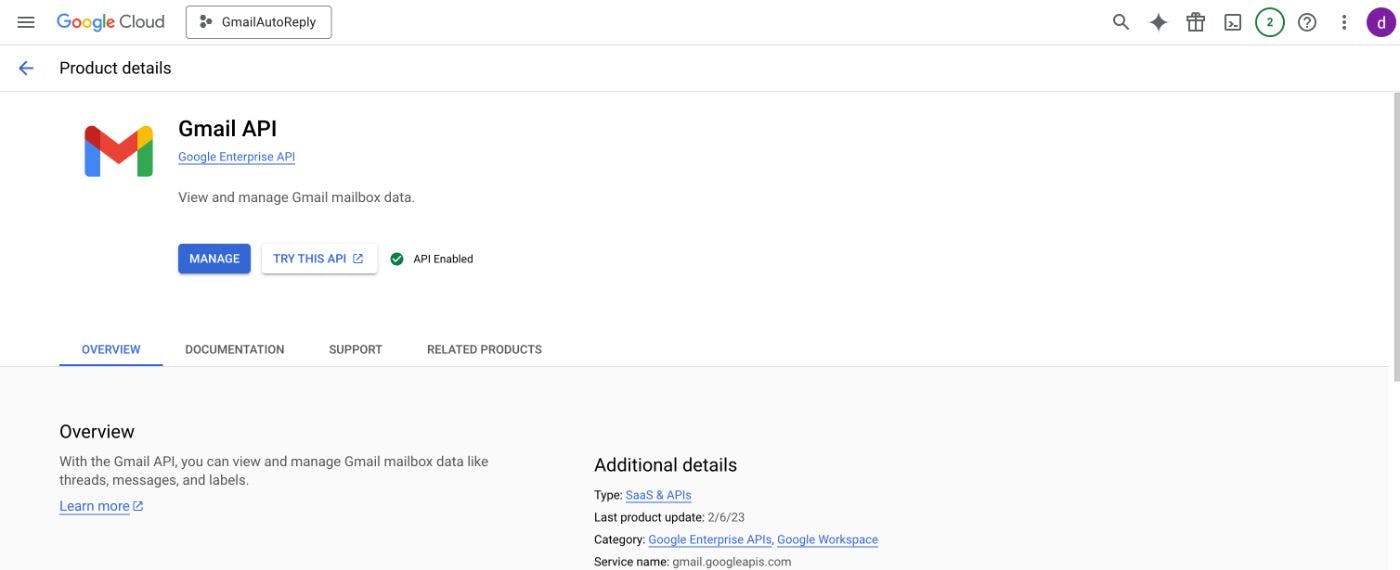Open the Gemini AI sparkle icon
The width and height of the screenshot is (1400, 570).
point(1158,22)
